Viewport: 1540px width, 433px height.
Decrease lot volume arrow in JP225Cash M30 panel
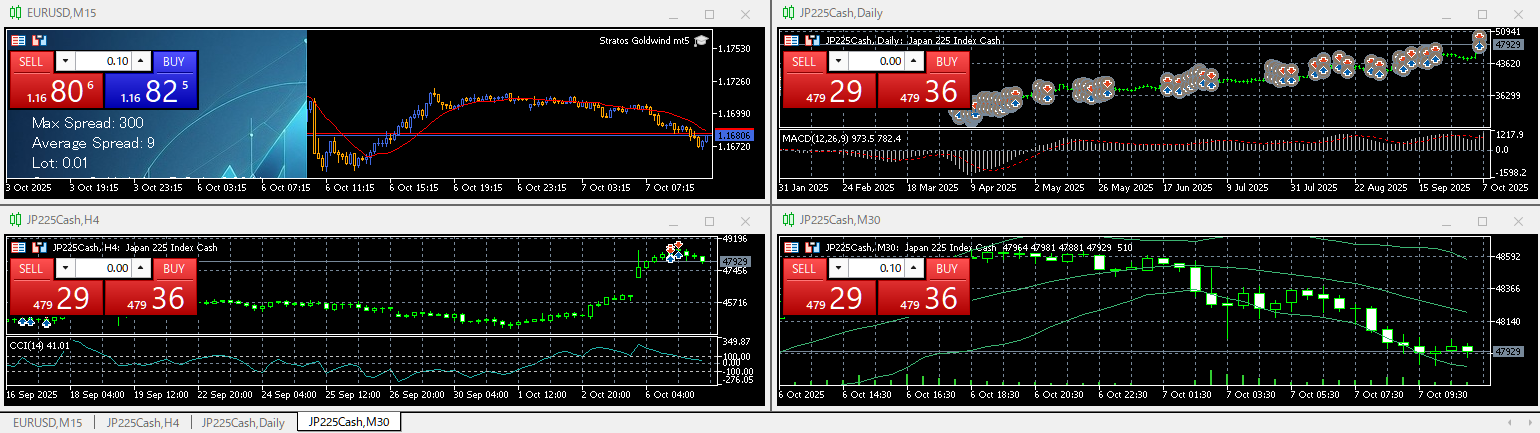pos(839,268)
